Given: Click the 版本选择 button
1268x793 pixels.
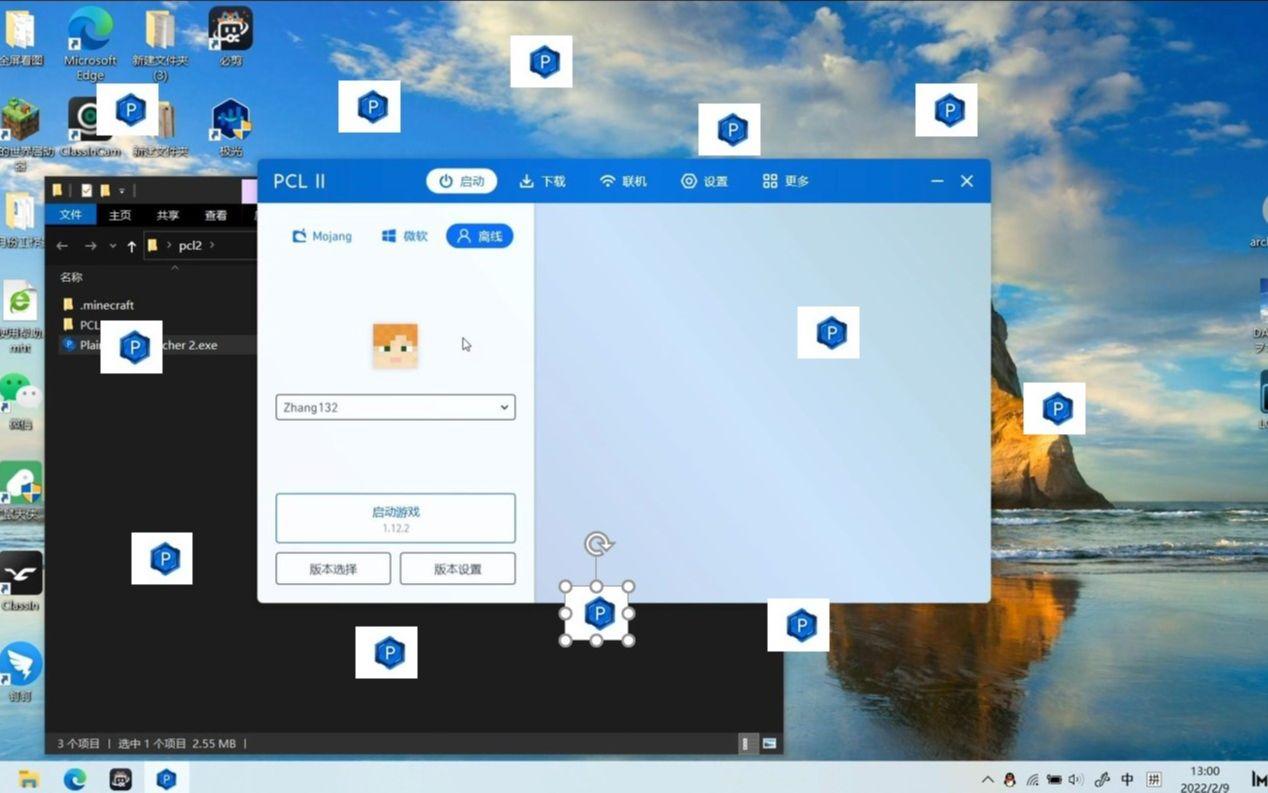Looking at the screenshot, I should pyautogui.click(x=333, y=569).
